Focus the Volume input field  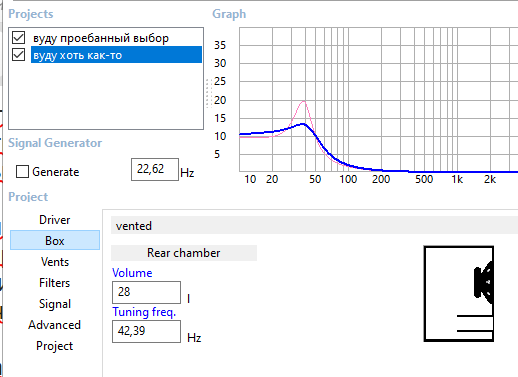tap(146, 292)
